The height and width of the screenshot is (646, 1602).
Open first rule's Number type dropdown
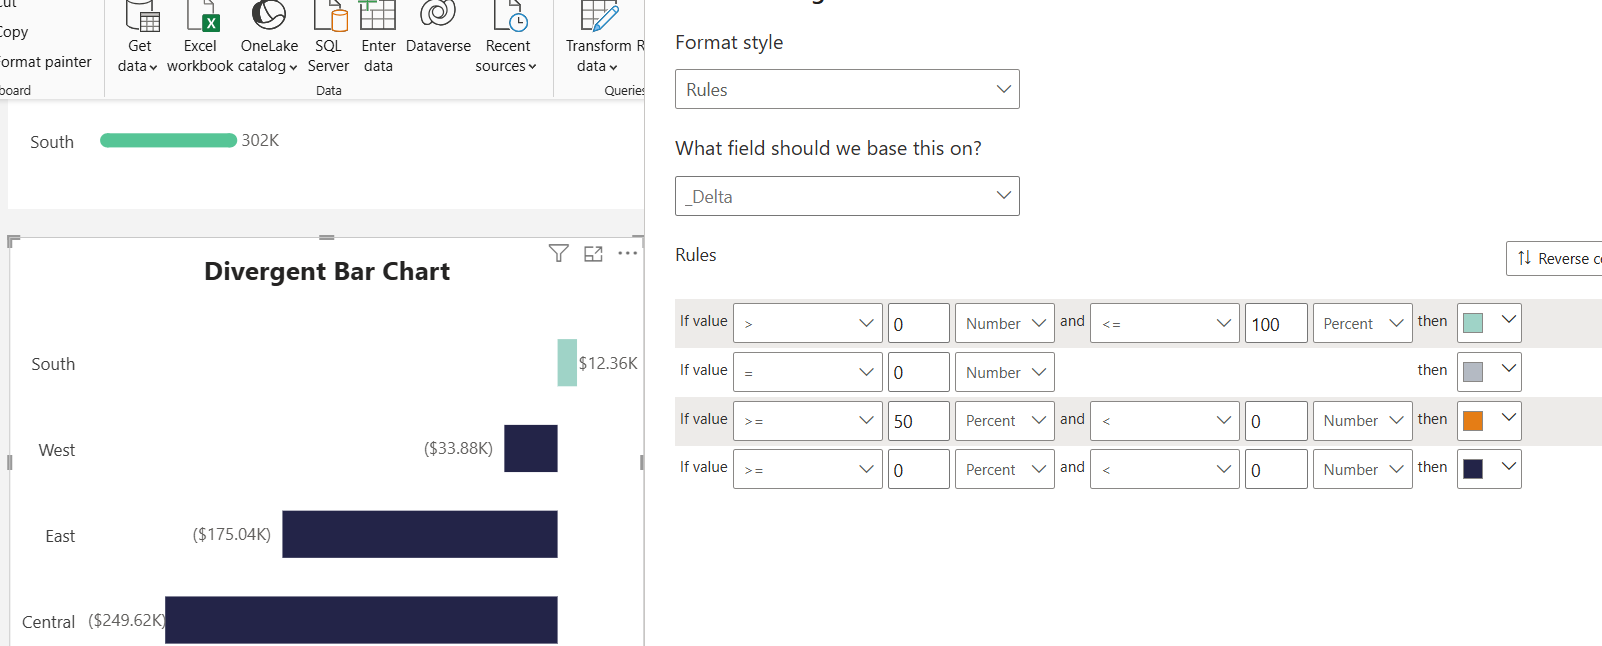pyautogui.click(x=1005, y=323)
